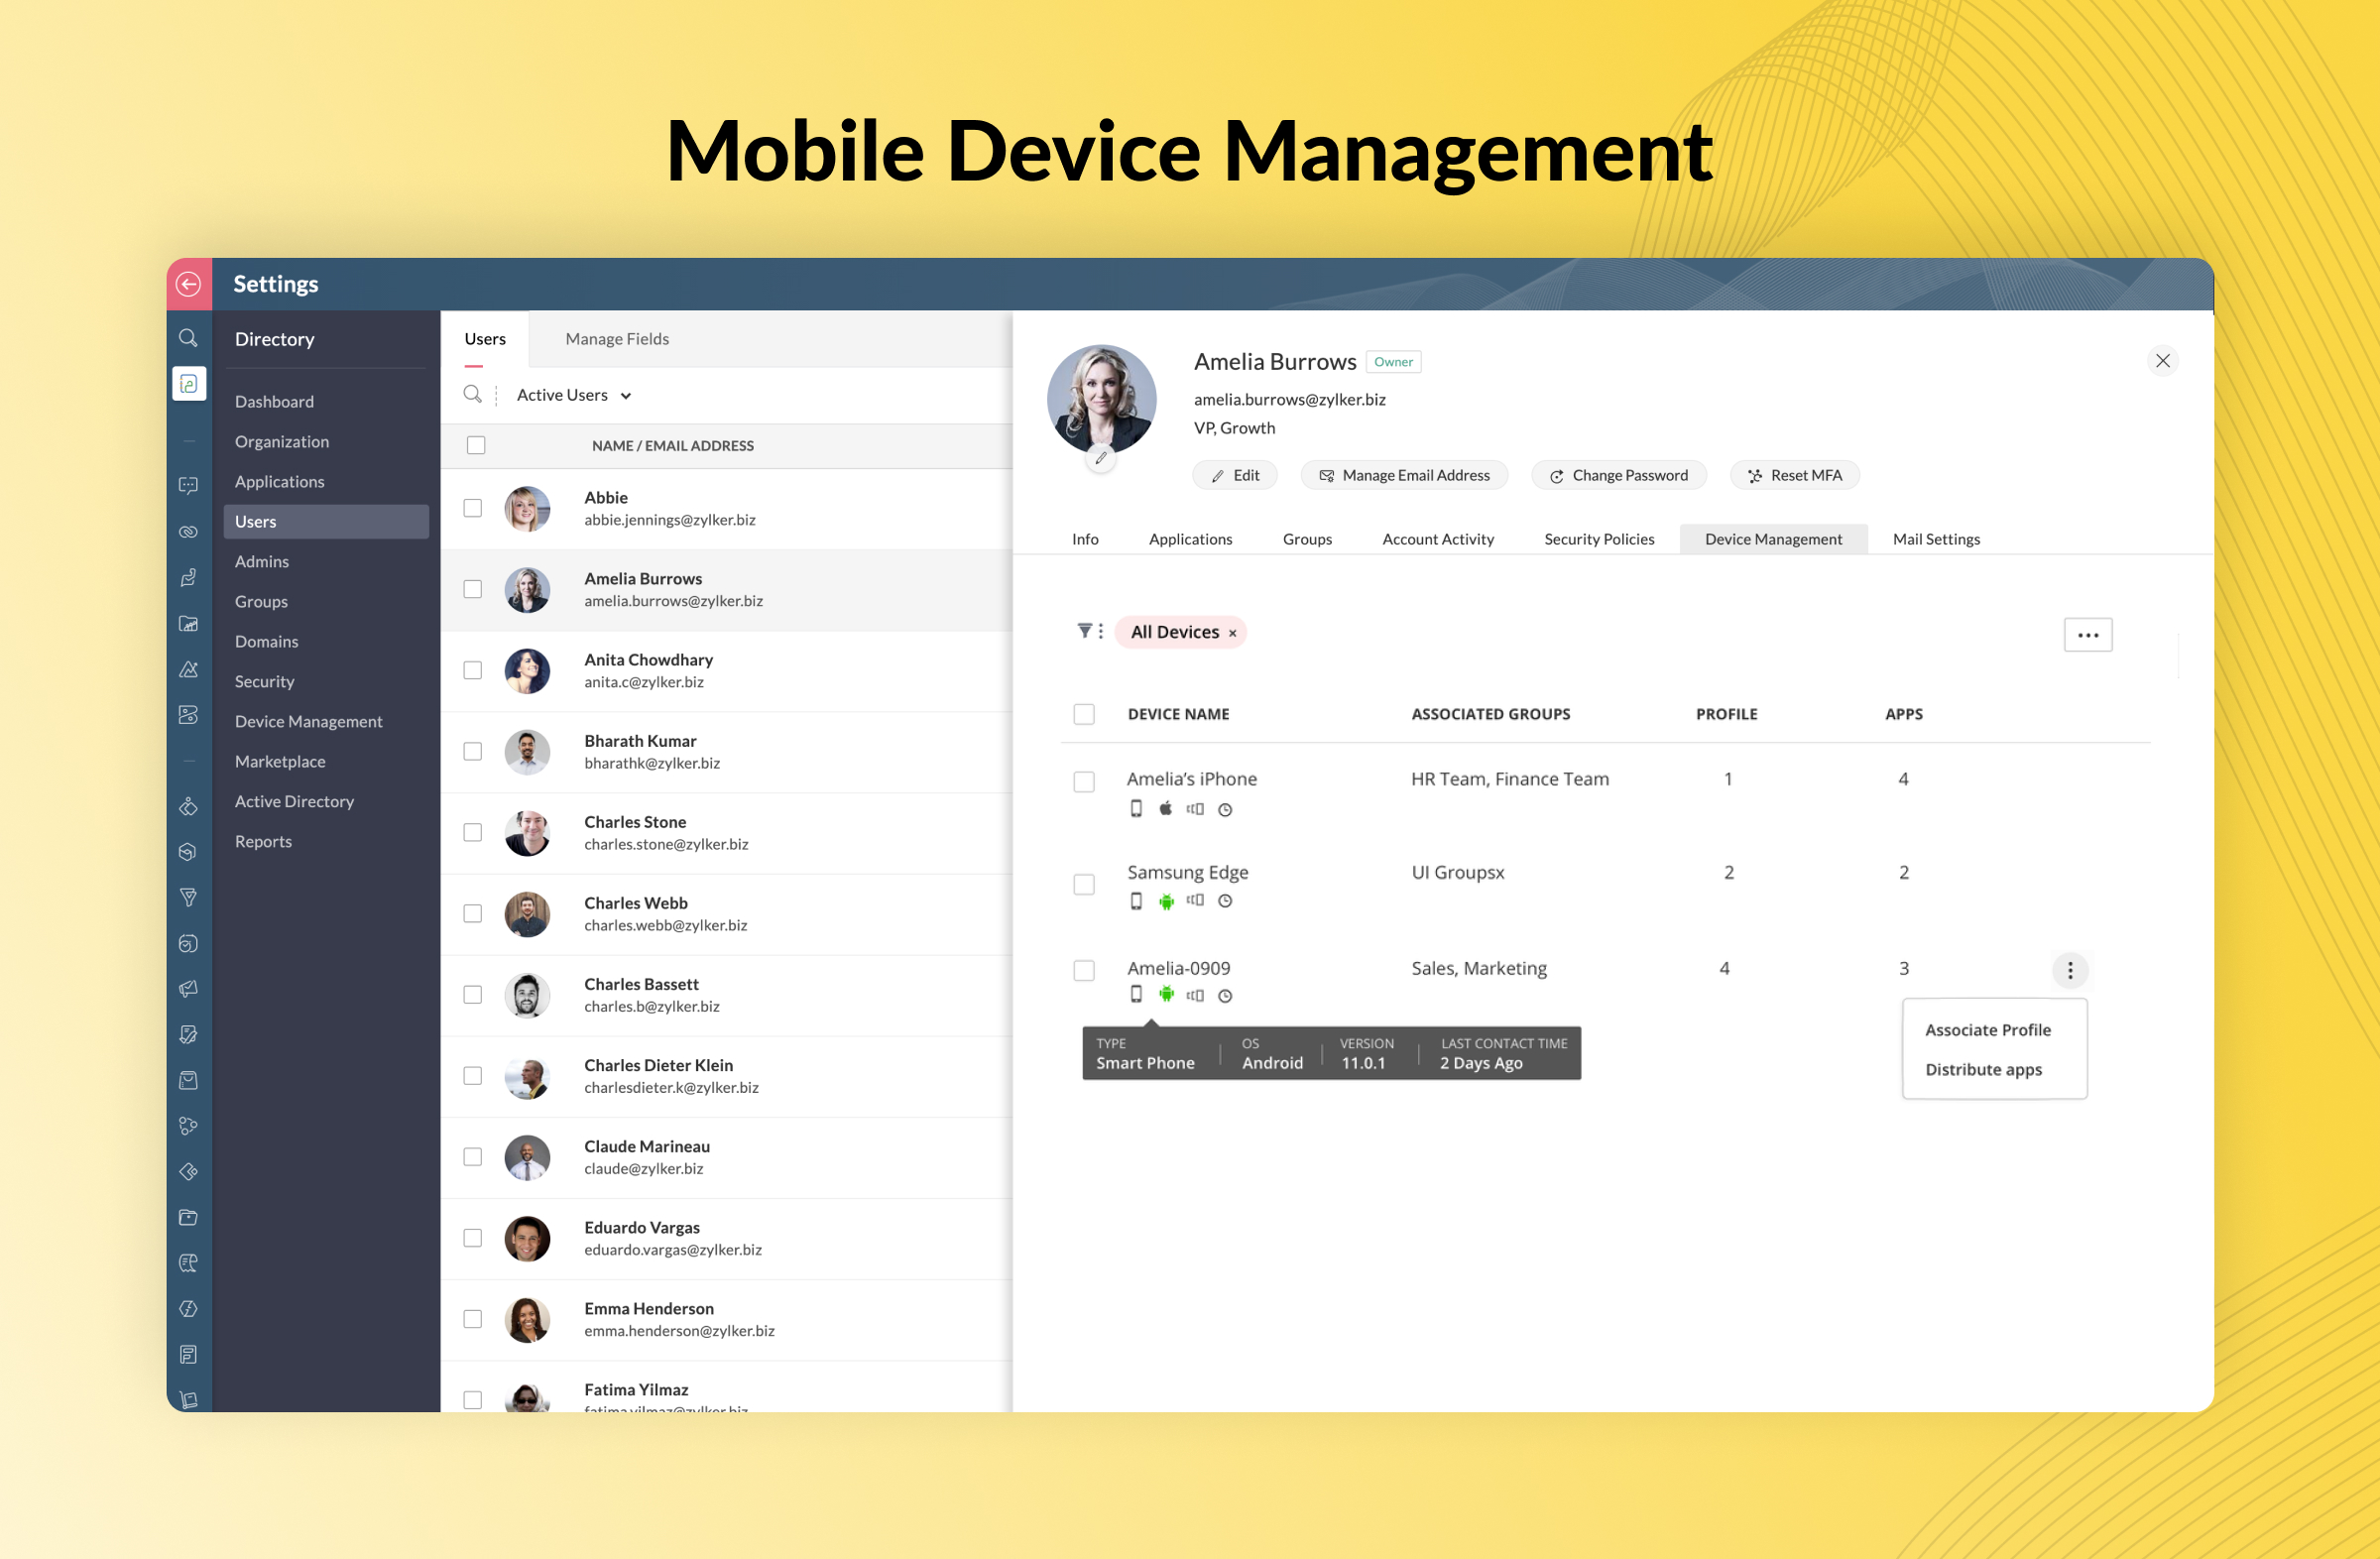Open Active Directory in sidebar
2380x1559 pixels.
(x=294, y=802)
